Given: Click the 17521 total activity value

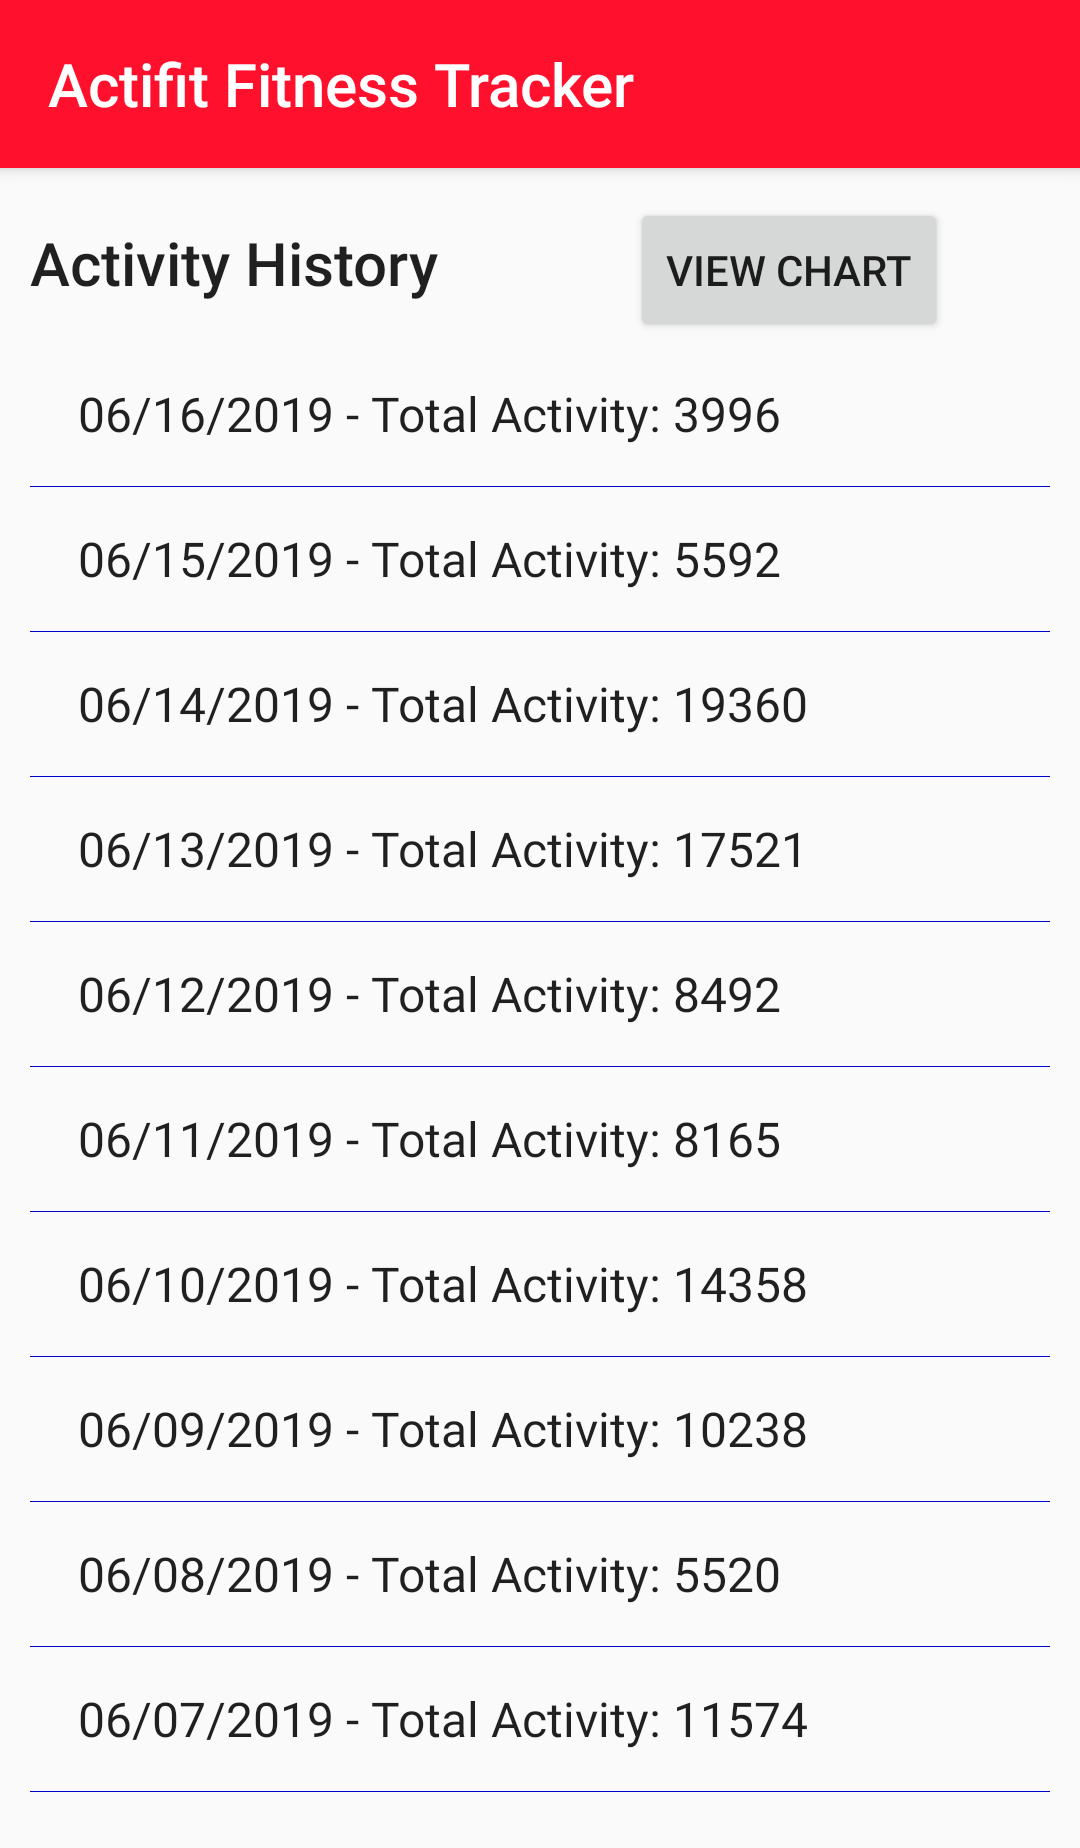Looking at the screenshot, I should pyautogui.click(x=739, y=851).
